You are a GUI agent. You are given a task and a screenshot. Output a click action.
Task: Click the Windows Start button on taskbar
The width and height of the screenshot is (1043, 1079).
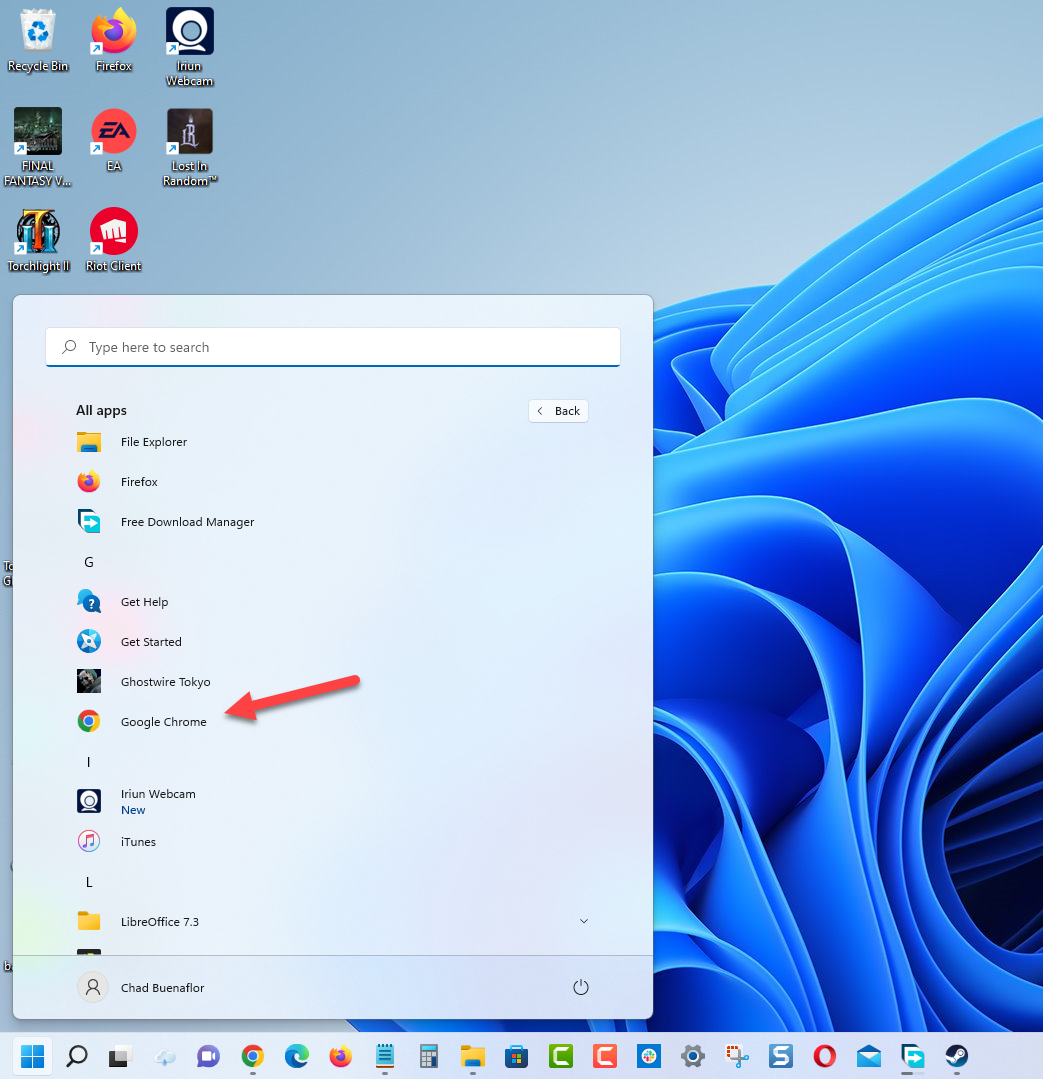click(x=32, y=1056)
